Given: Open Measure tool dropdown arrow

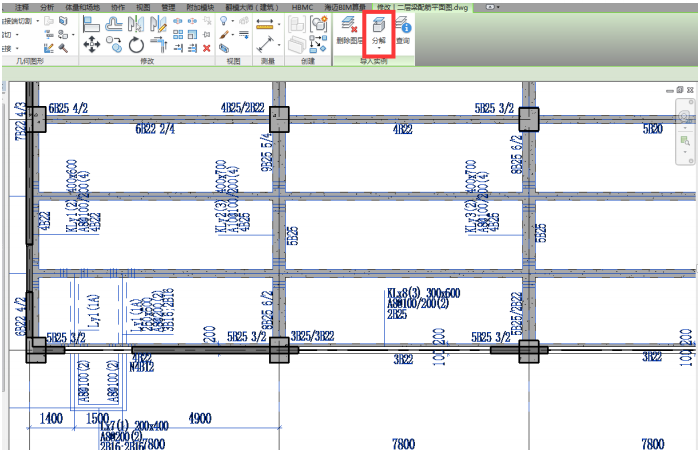Looking at the screenshot, I should (279, 24).
